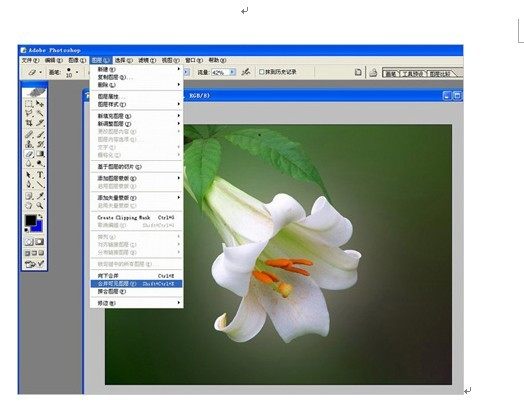The height and width of the screenshot is (415, 524).
Task: Open the 选择 menu
Action: pos(124,60)
